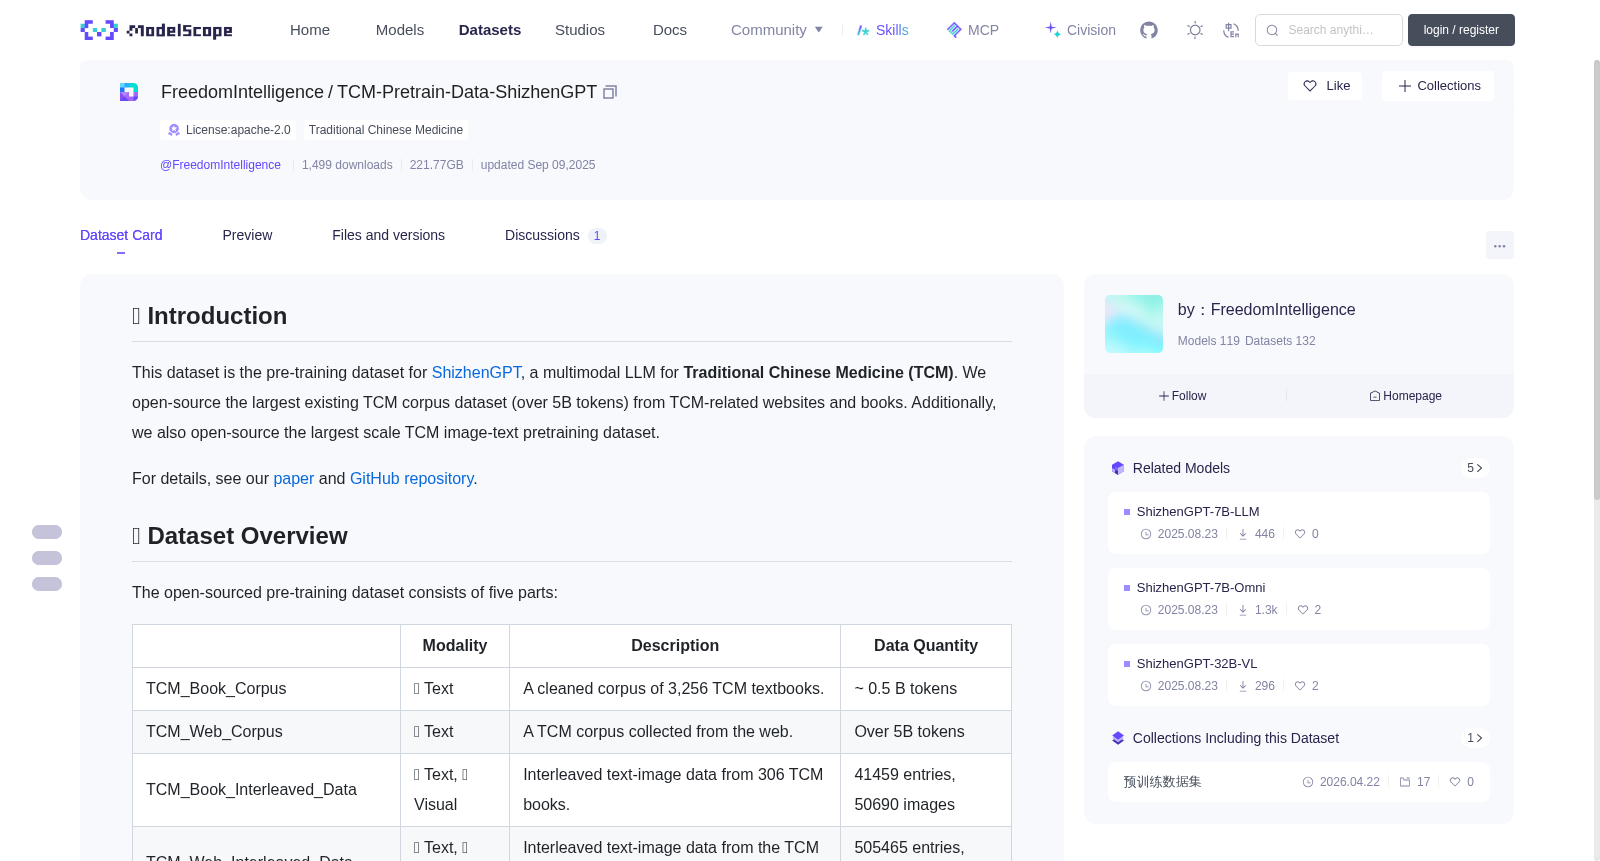Open the GitHub icon link
This screenshot has height=861, width=1600.
[1149, 30]
